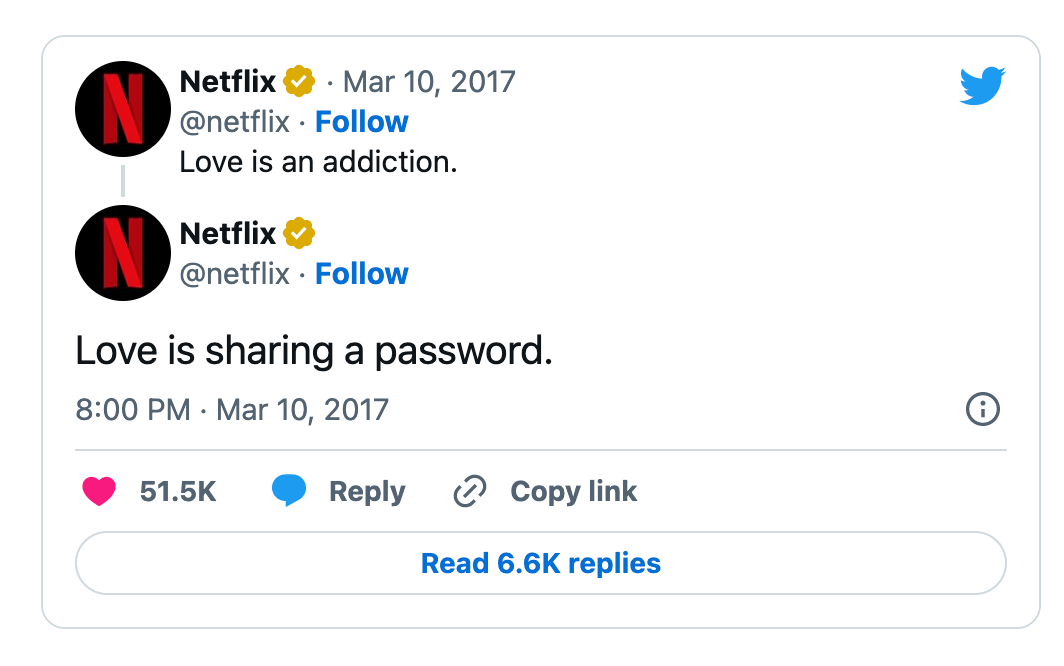Image resolution: width=1064 pixels, height=666 pixels.
Task: Open the 8:00 PM timestamp link
Action: pos(232,410)
